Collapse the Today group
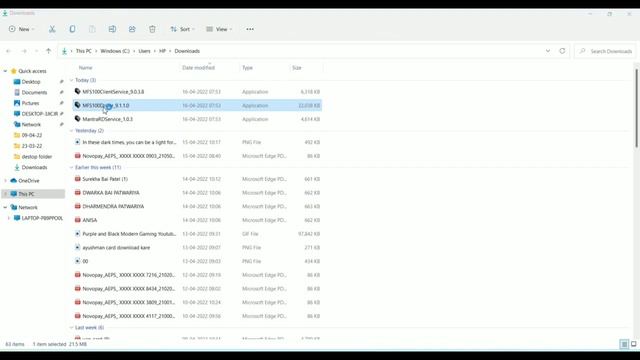This screenshot has height=360, width=640. tap(71, 80)
